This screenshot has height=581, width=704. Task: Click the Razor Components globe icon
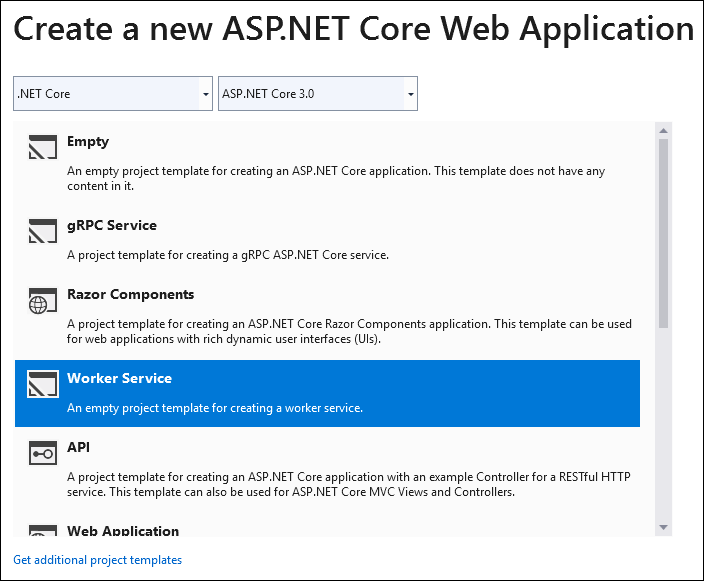(43, 300)
